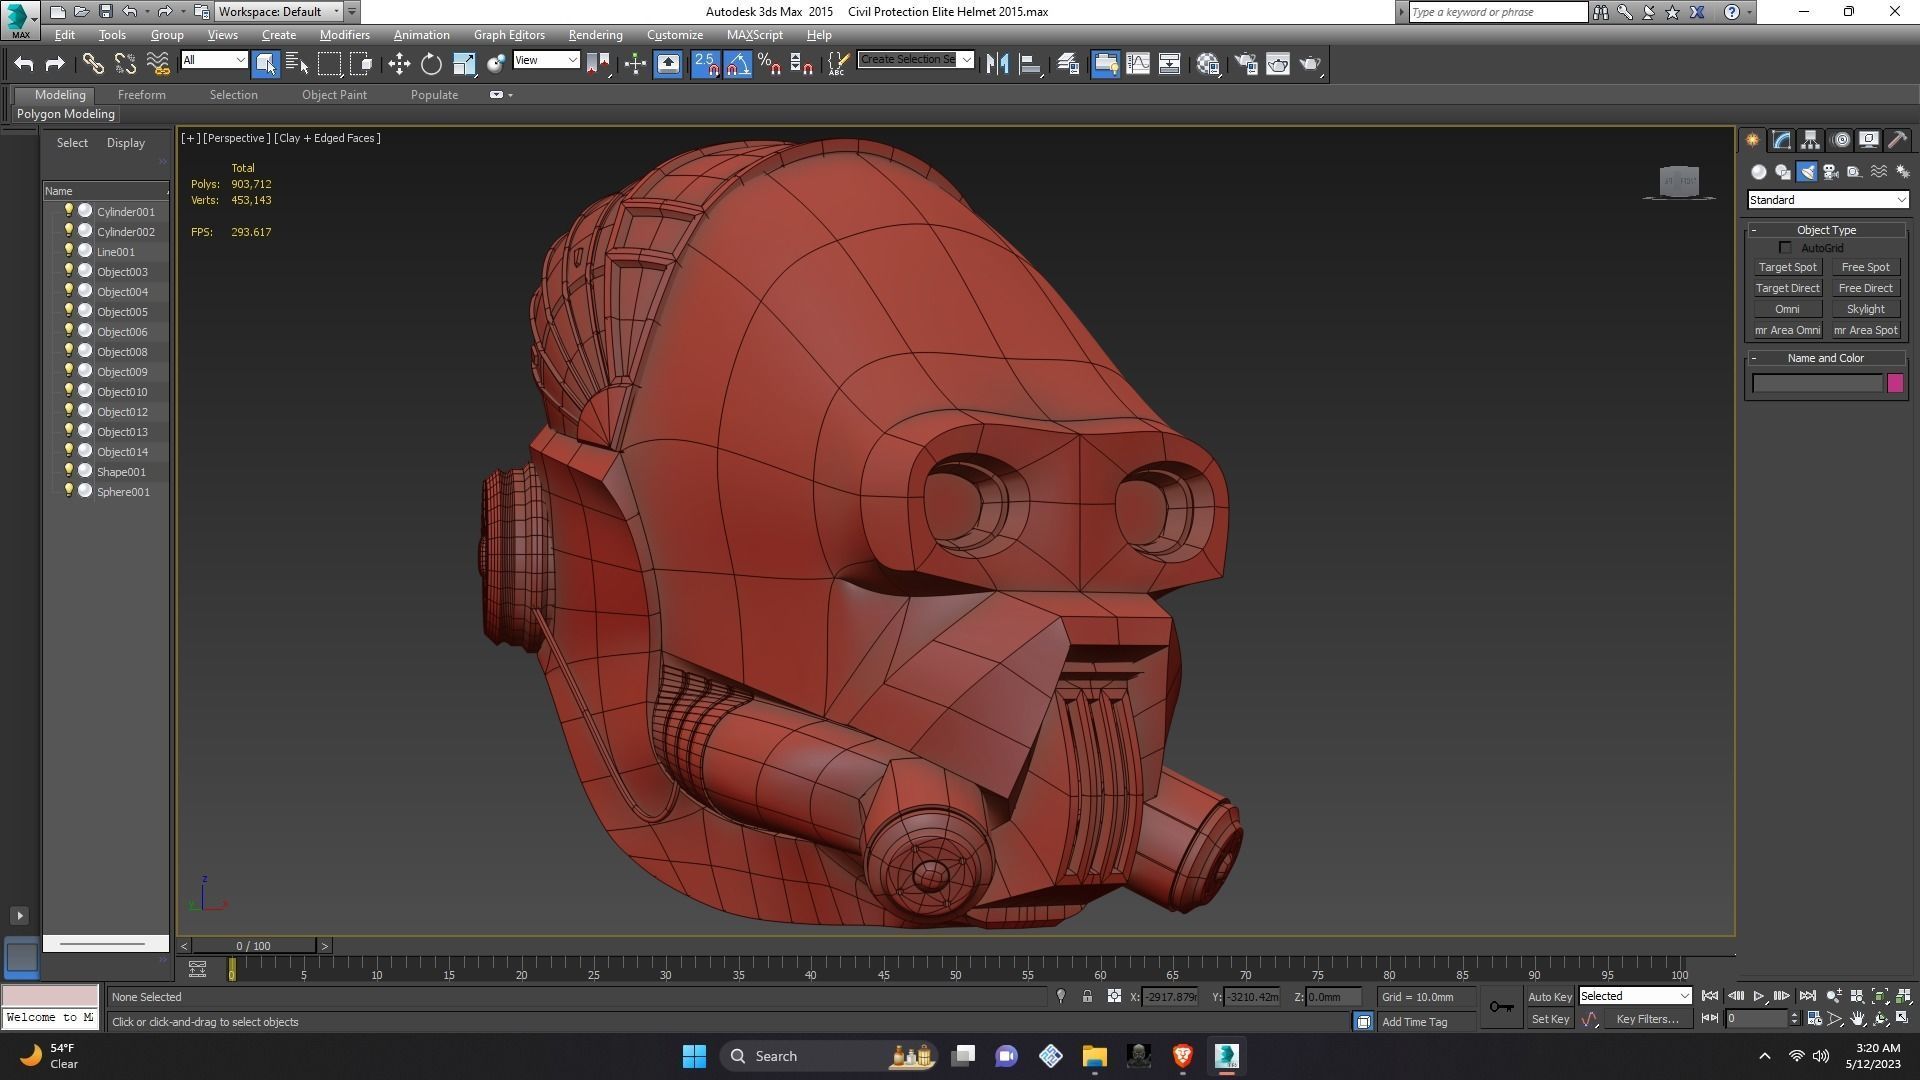Switch to the Cameras creation category
Screen dimensions: 1920x1080
click(x=1831, y=171)
